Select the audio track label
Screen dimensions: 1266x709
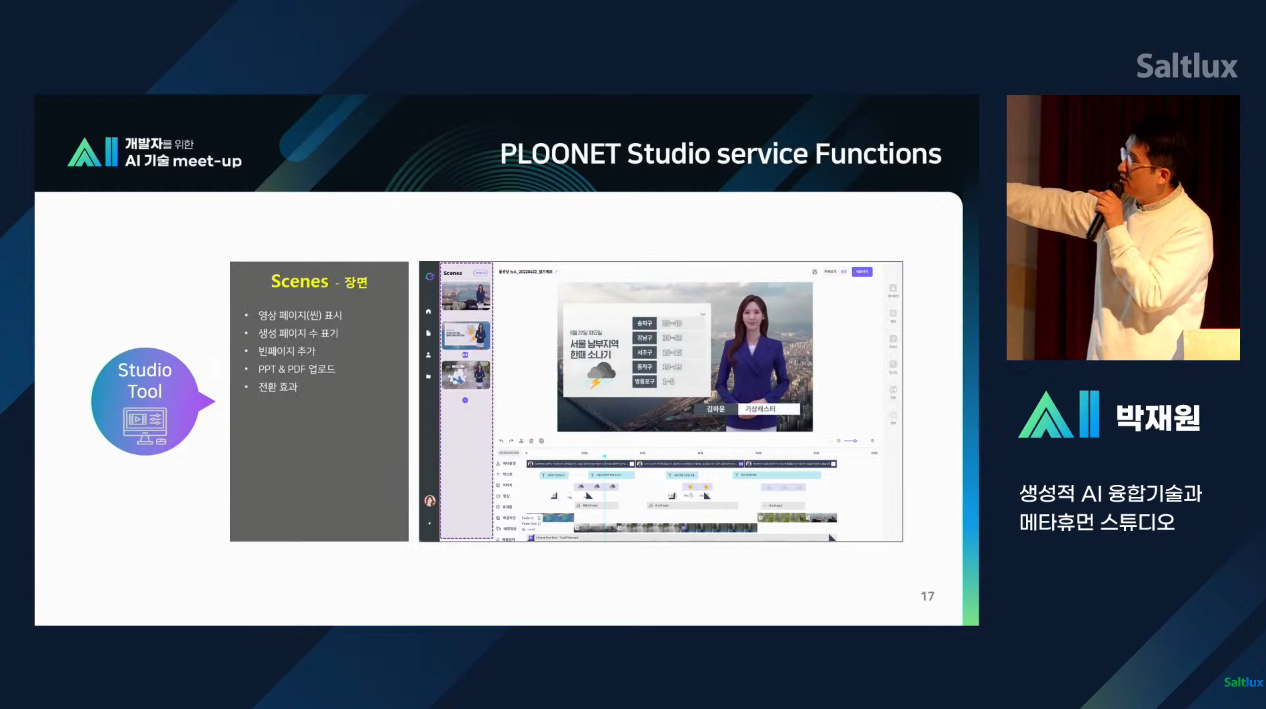(x=506, y=507)
